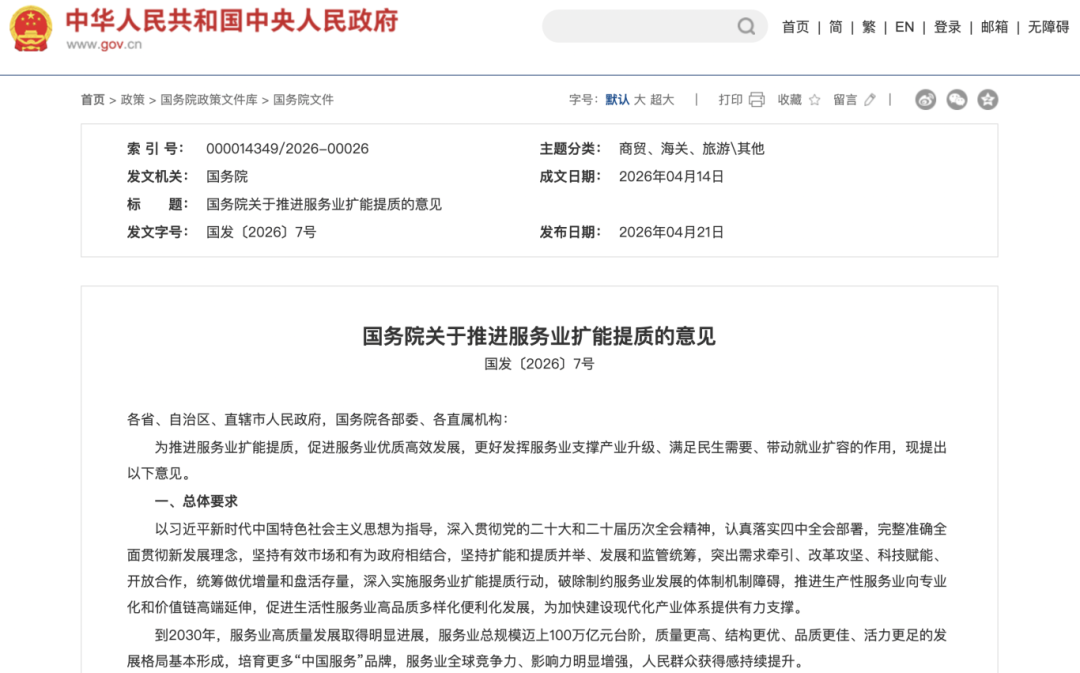
Task: Enable 无障碍 accessibility mode
Action: pyautogui.click(x=1048, y=27)
